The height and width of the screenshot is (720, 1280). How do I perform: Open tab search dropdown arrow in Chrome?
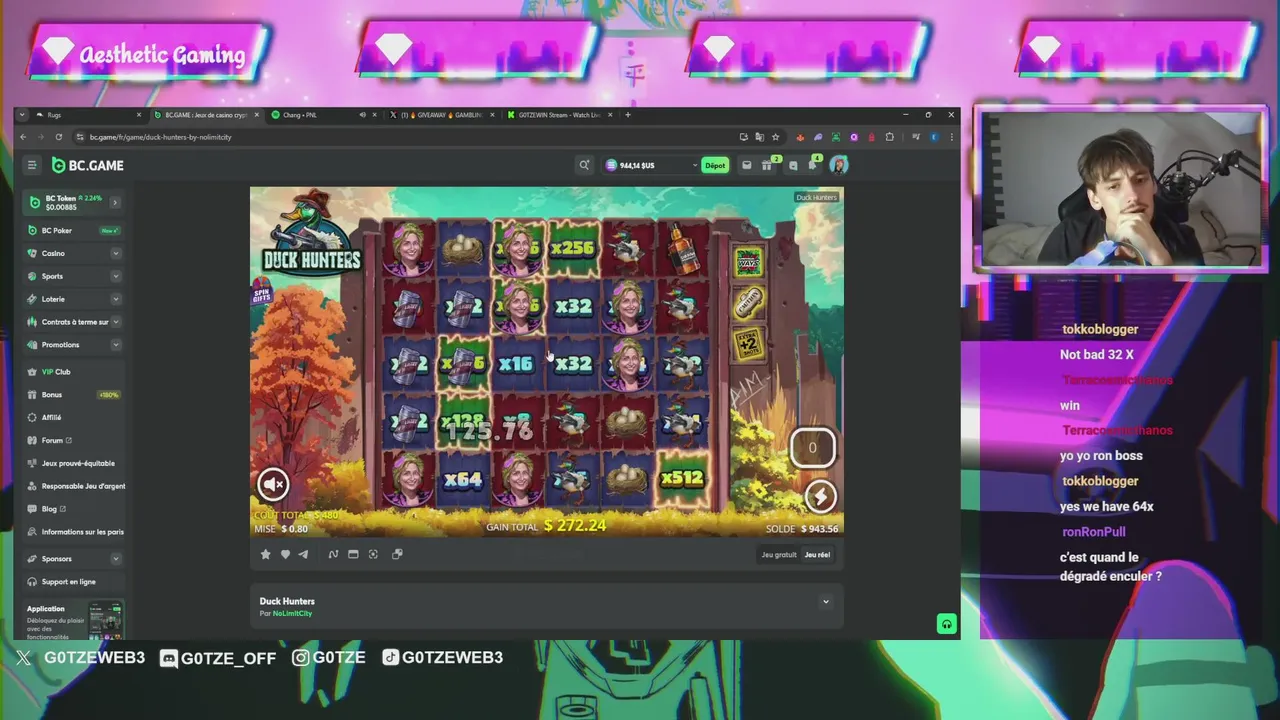pos(22,115)
